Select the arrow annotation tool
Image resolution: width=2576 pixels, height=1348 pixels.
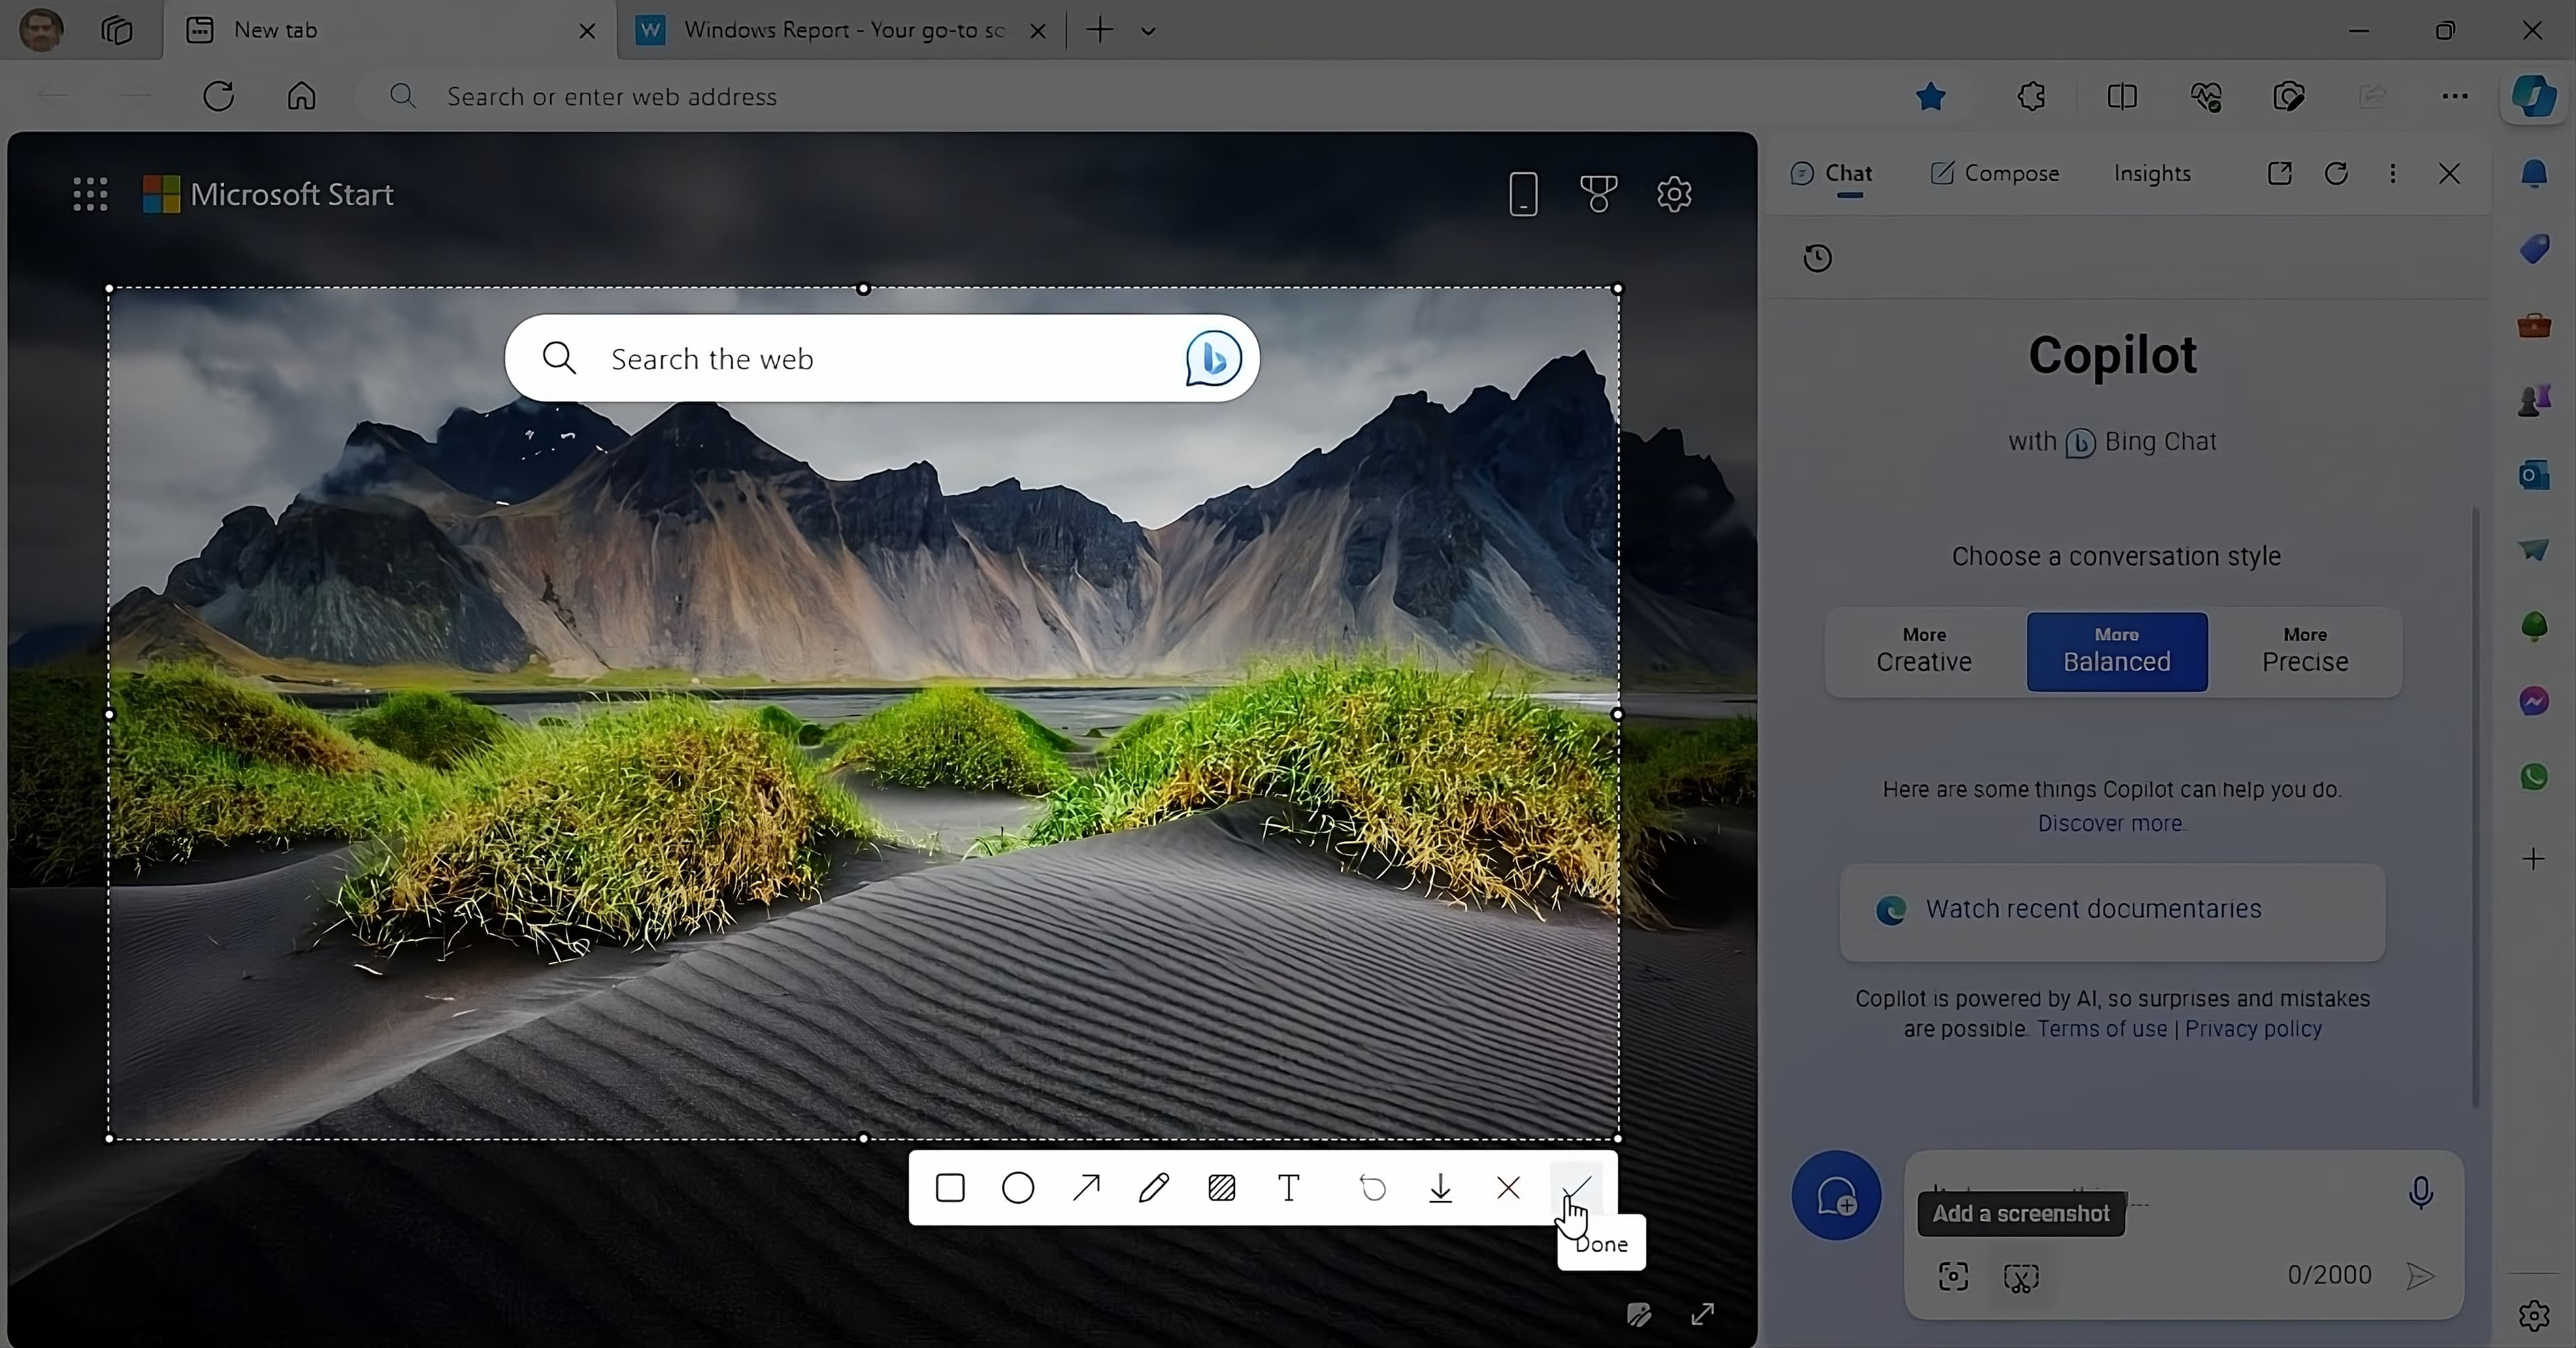[1087, 1188]
